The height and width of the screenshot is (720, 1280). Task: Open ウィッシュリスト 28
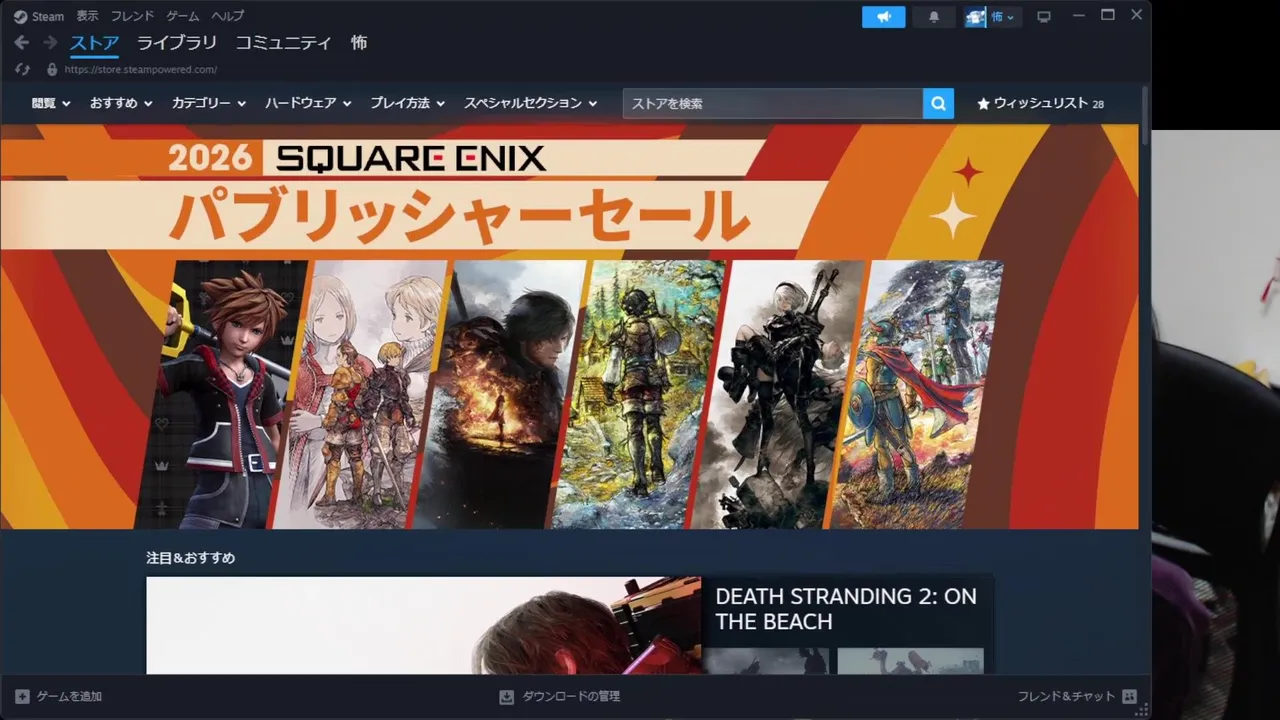(x=1040, y=104)
